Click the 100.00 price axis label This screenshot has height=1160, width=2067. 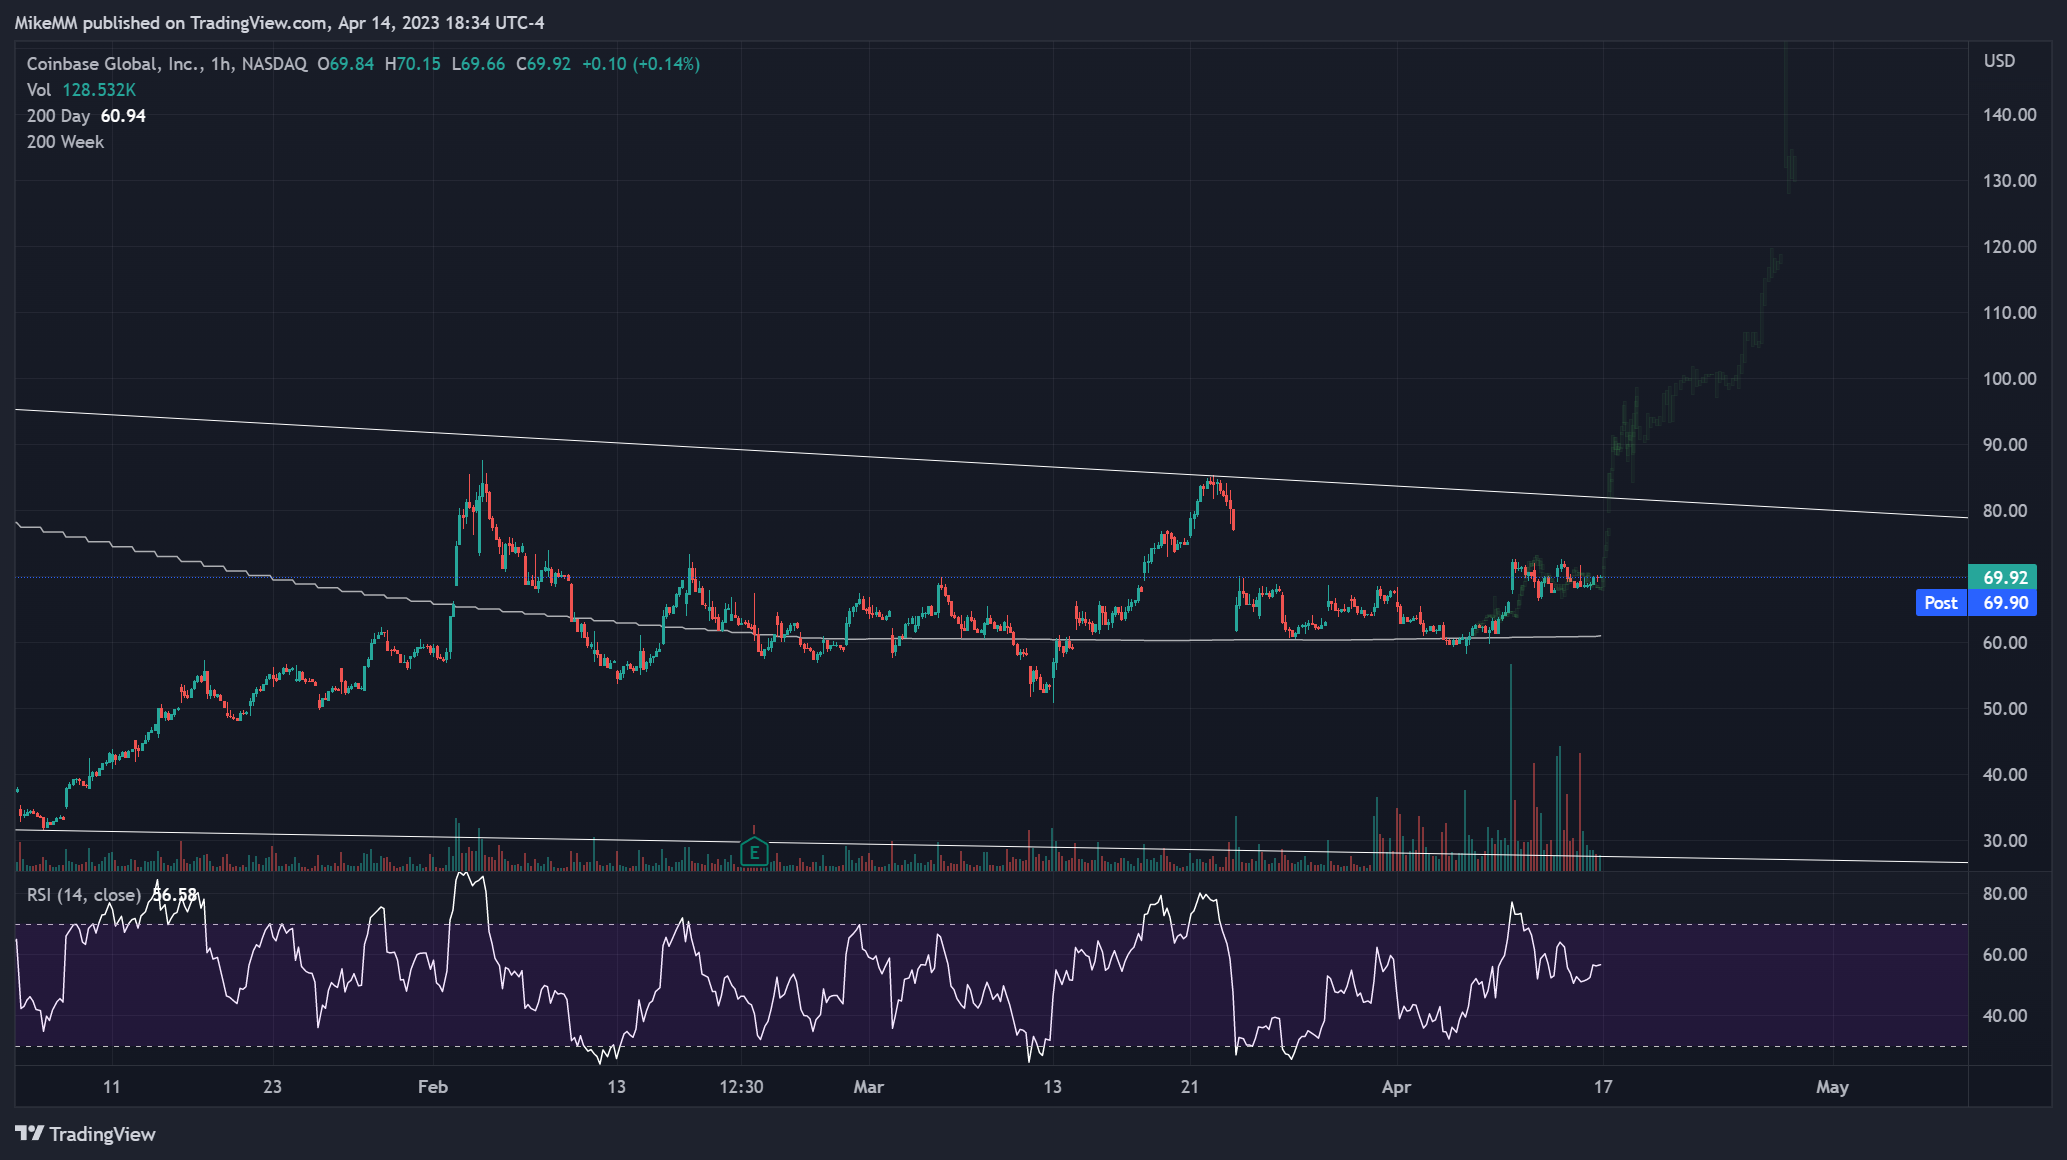2009,379
